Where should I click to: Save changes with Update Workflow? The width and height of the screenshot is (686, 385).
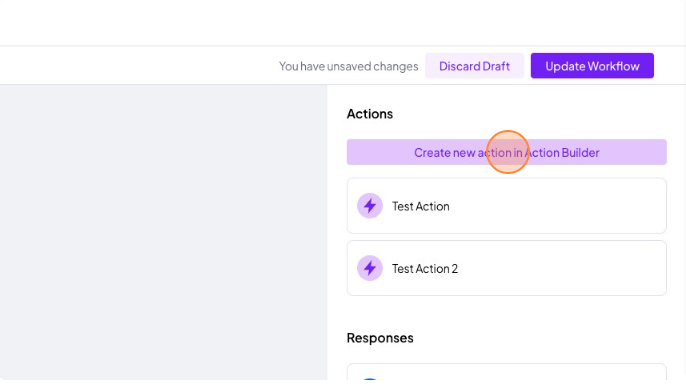coord(592,66)
